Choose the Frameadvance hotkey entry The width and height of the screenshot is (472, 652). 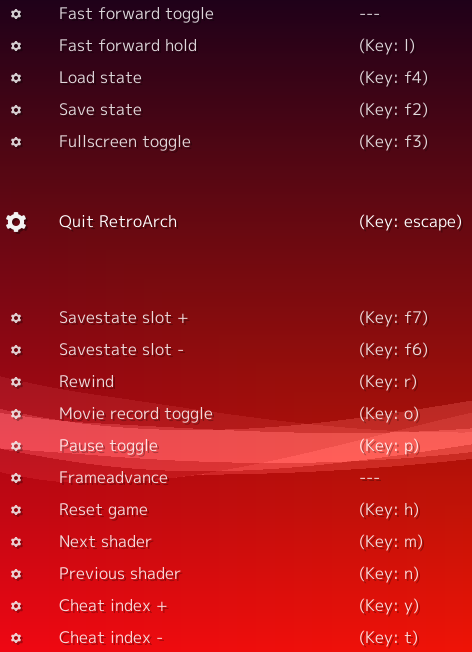[x=236, y=478]
